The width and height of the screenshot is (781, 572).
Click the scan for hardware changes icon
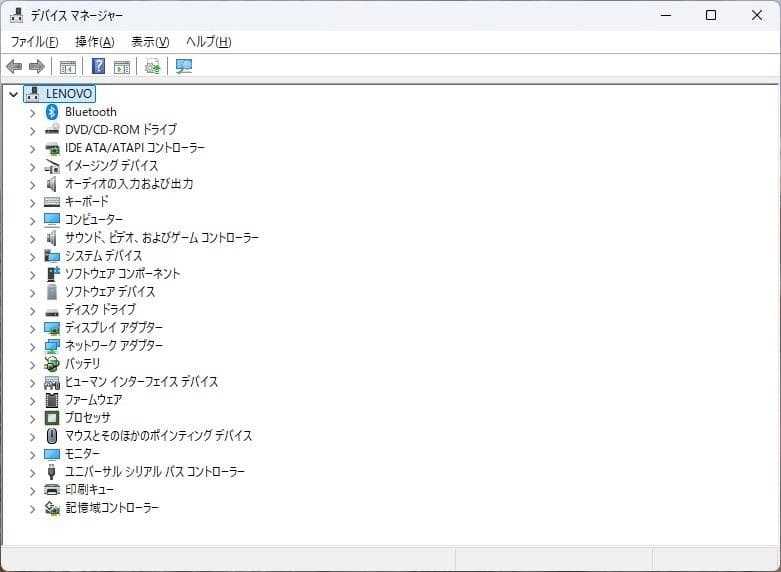pyautogui.click(x=184, y=66)
